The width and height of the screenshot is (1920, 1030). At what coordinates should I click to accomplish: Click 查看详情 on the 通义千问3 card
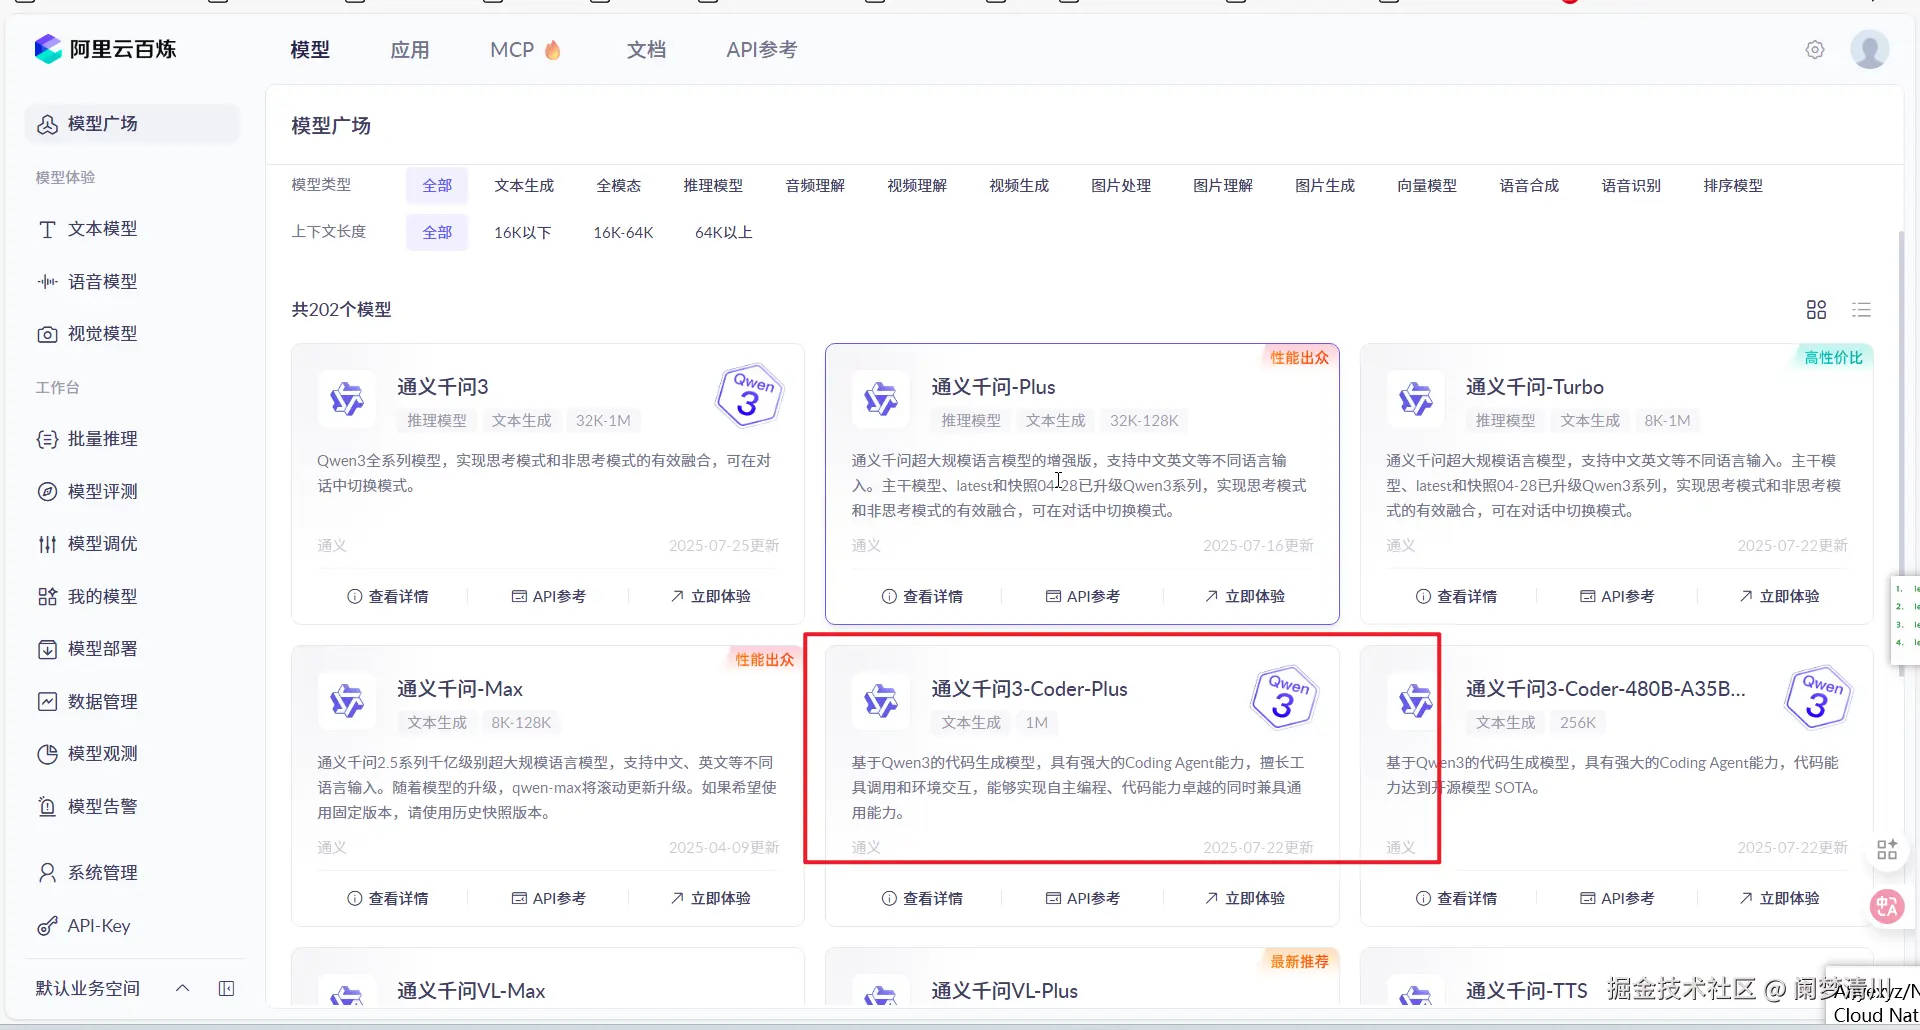(x=387, y=597)
